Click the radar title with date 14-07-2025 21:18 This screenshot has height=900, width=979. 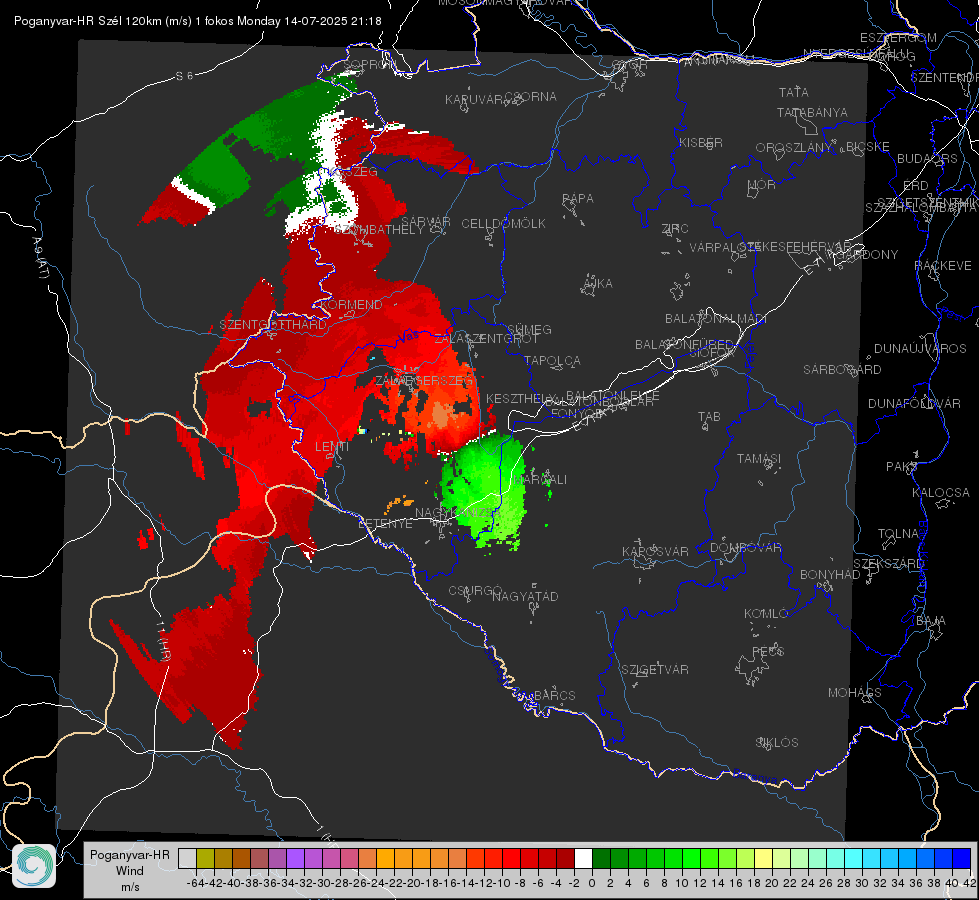pyautogui.click(x=198, y=21)
